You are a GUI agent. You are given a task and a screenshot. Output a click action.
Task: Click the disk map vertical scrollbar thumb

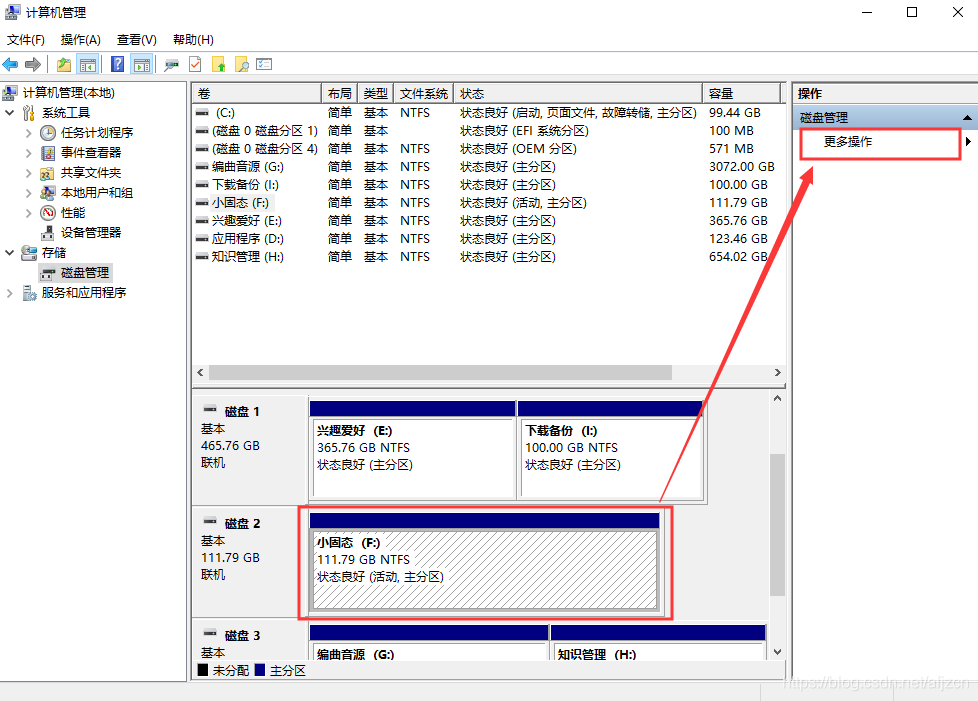coord(777,525)
